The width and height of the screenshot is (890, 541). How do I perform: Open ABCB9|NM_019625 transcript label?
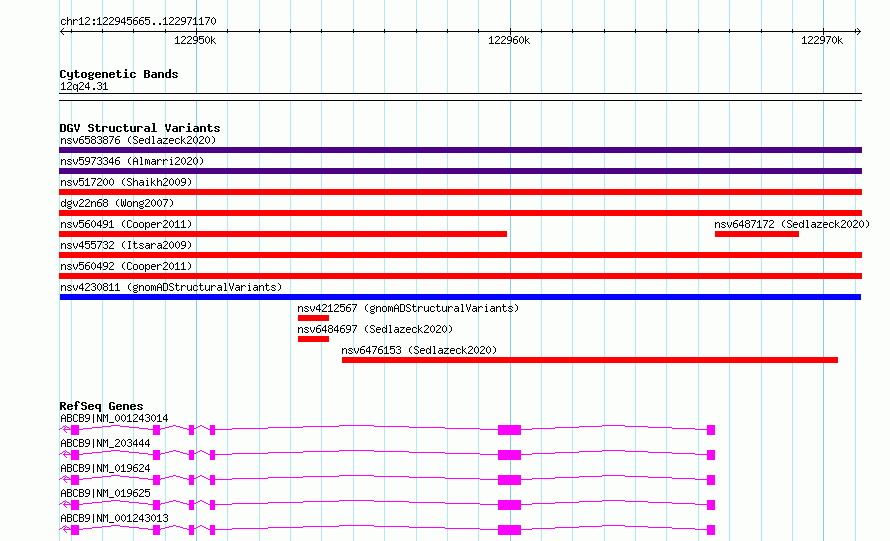point(105,493)
